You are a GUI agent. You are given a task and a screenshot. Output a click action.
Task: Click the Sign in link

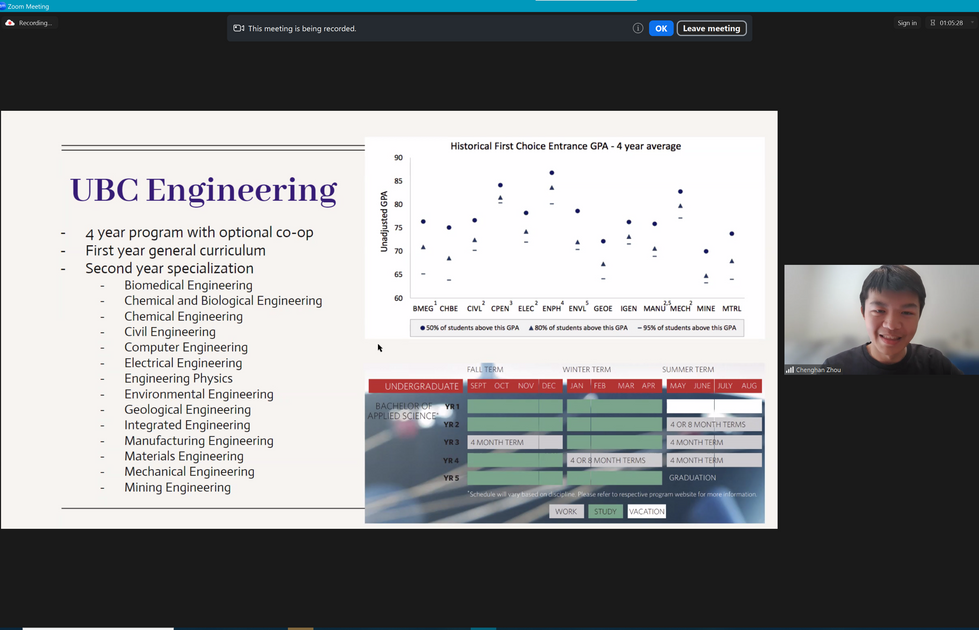click(907, 23)
